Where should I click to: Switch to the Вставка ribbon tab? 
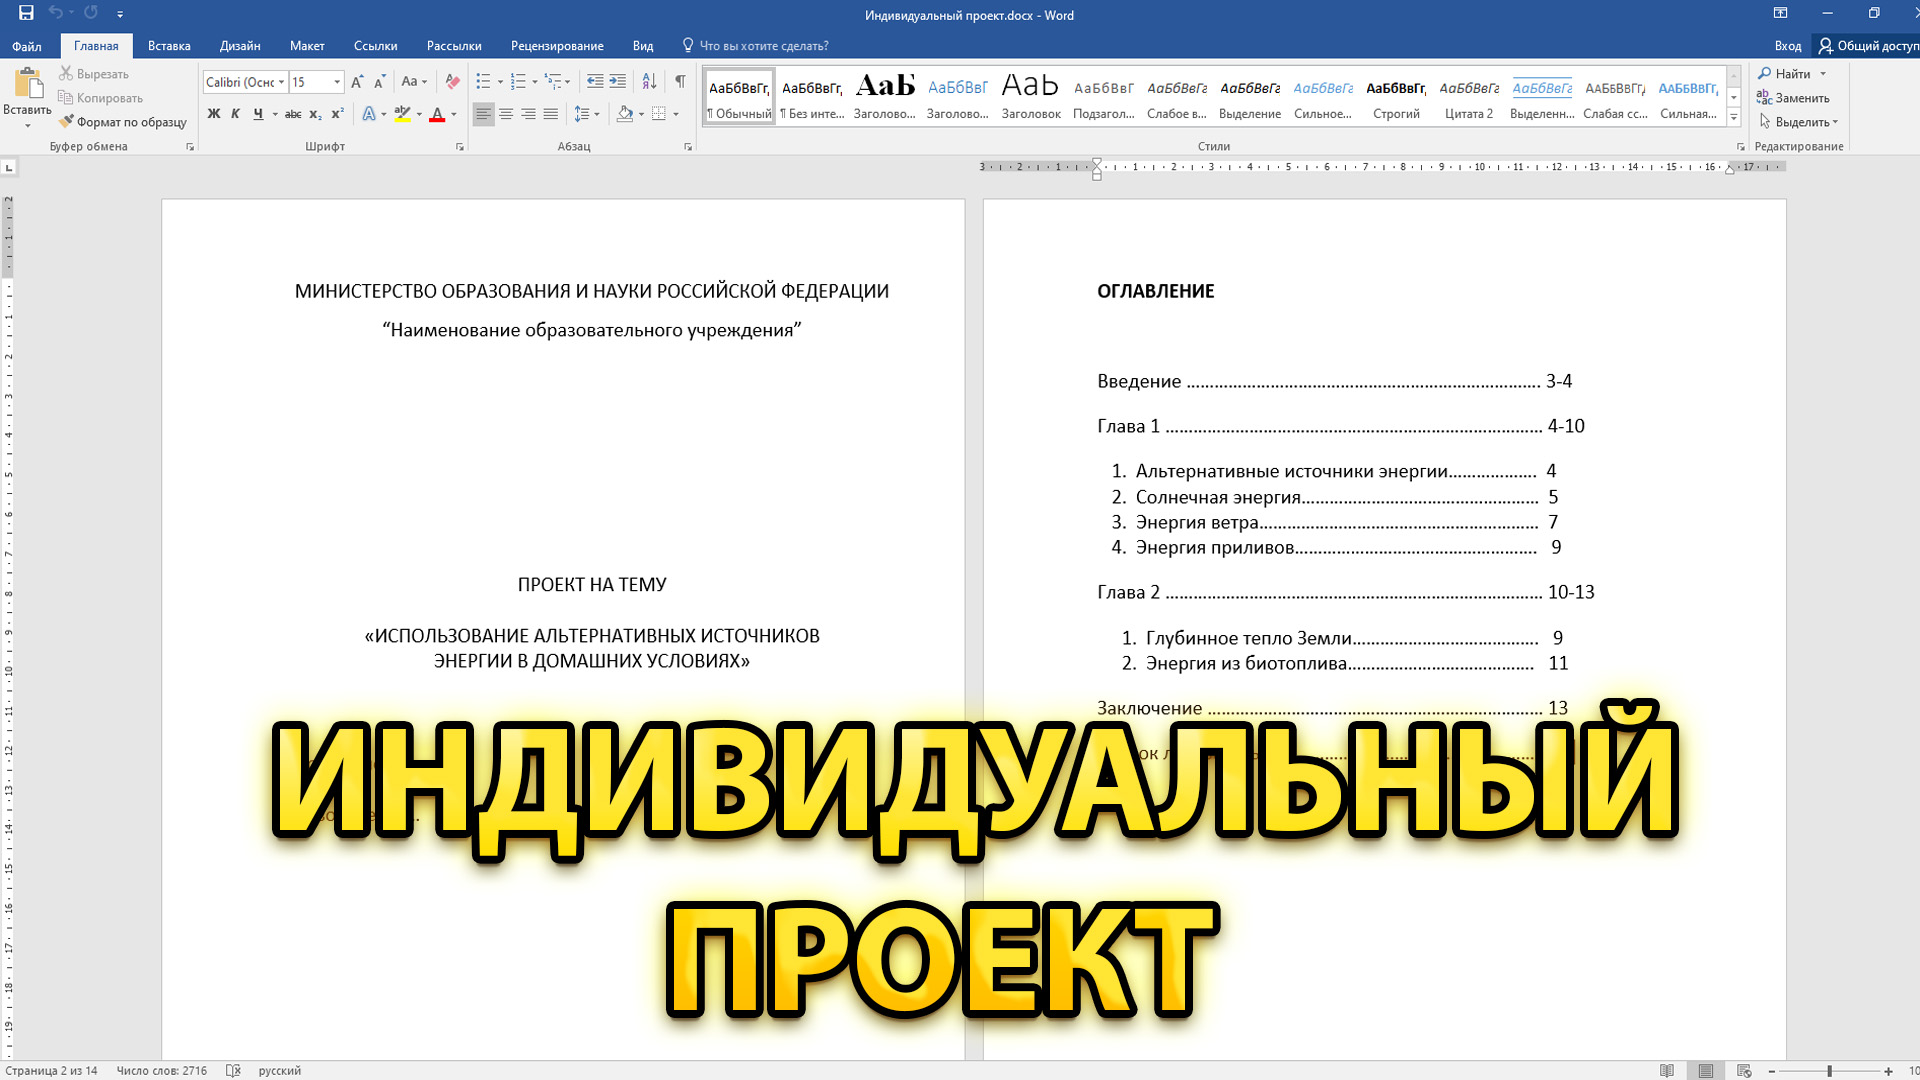168,45
